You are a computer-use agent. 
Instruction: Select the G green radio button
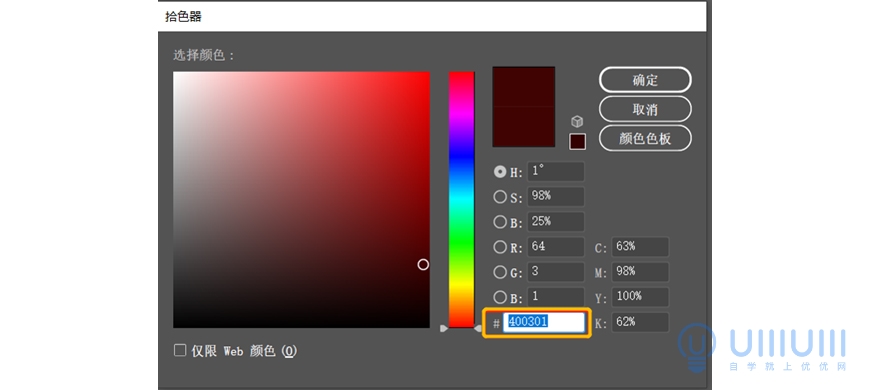500,272
